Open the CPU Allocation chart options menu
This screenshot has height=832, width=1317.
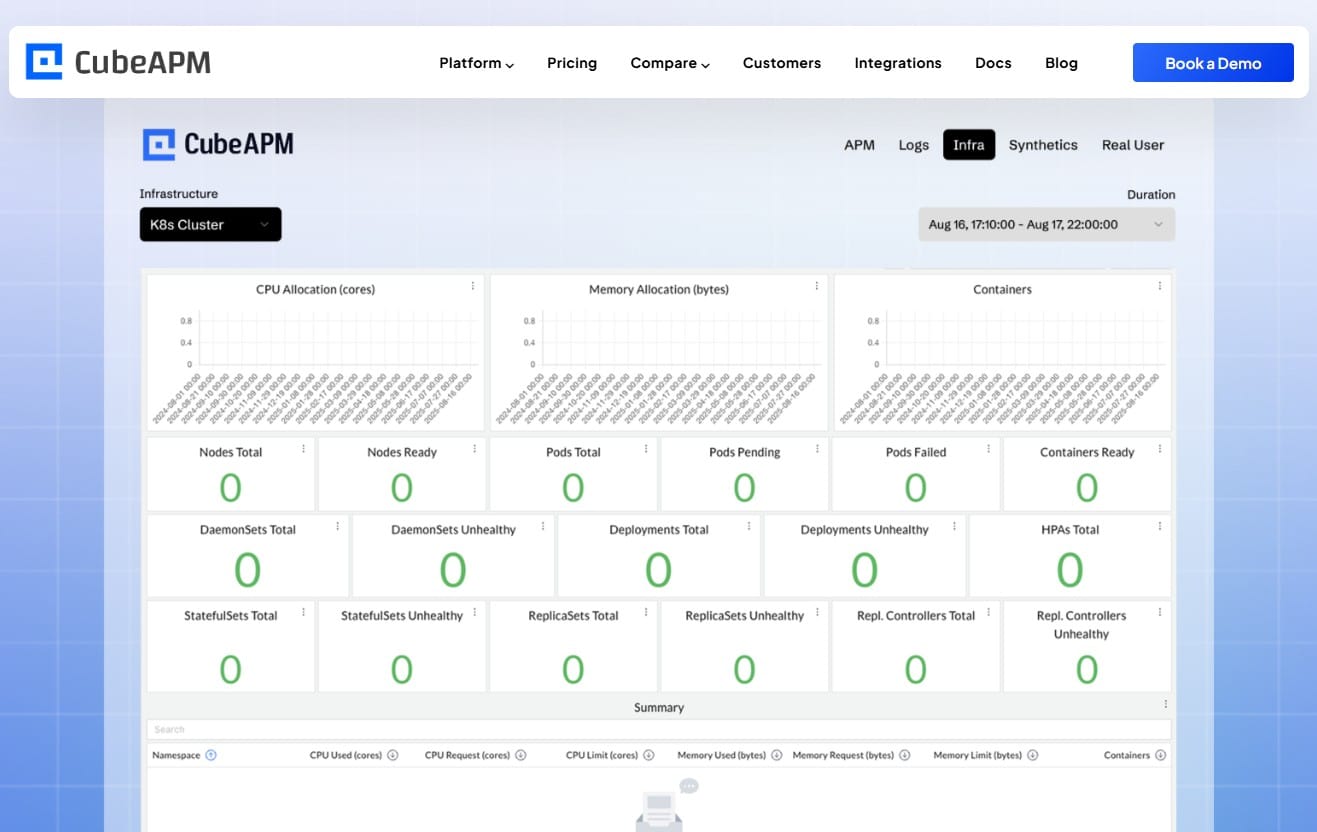[472, 285]
